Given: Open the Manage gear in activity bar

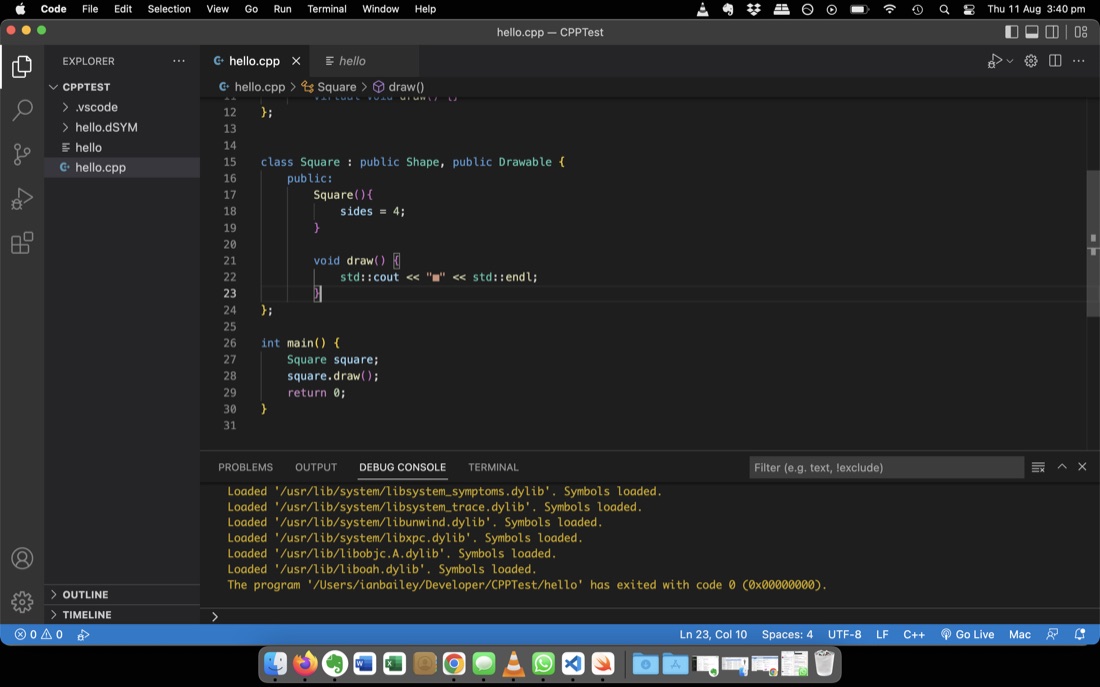Looking at the screenshot, I should 22,601.
